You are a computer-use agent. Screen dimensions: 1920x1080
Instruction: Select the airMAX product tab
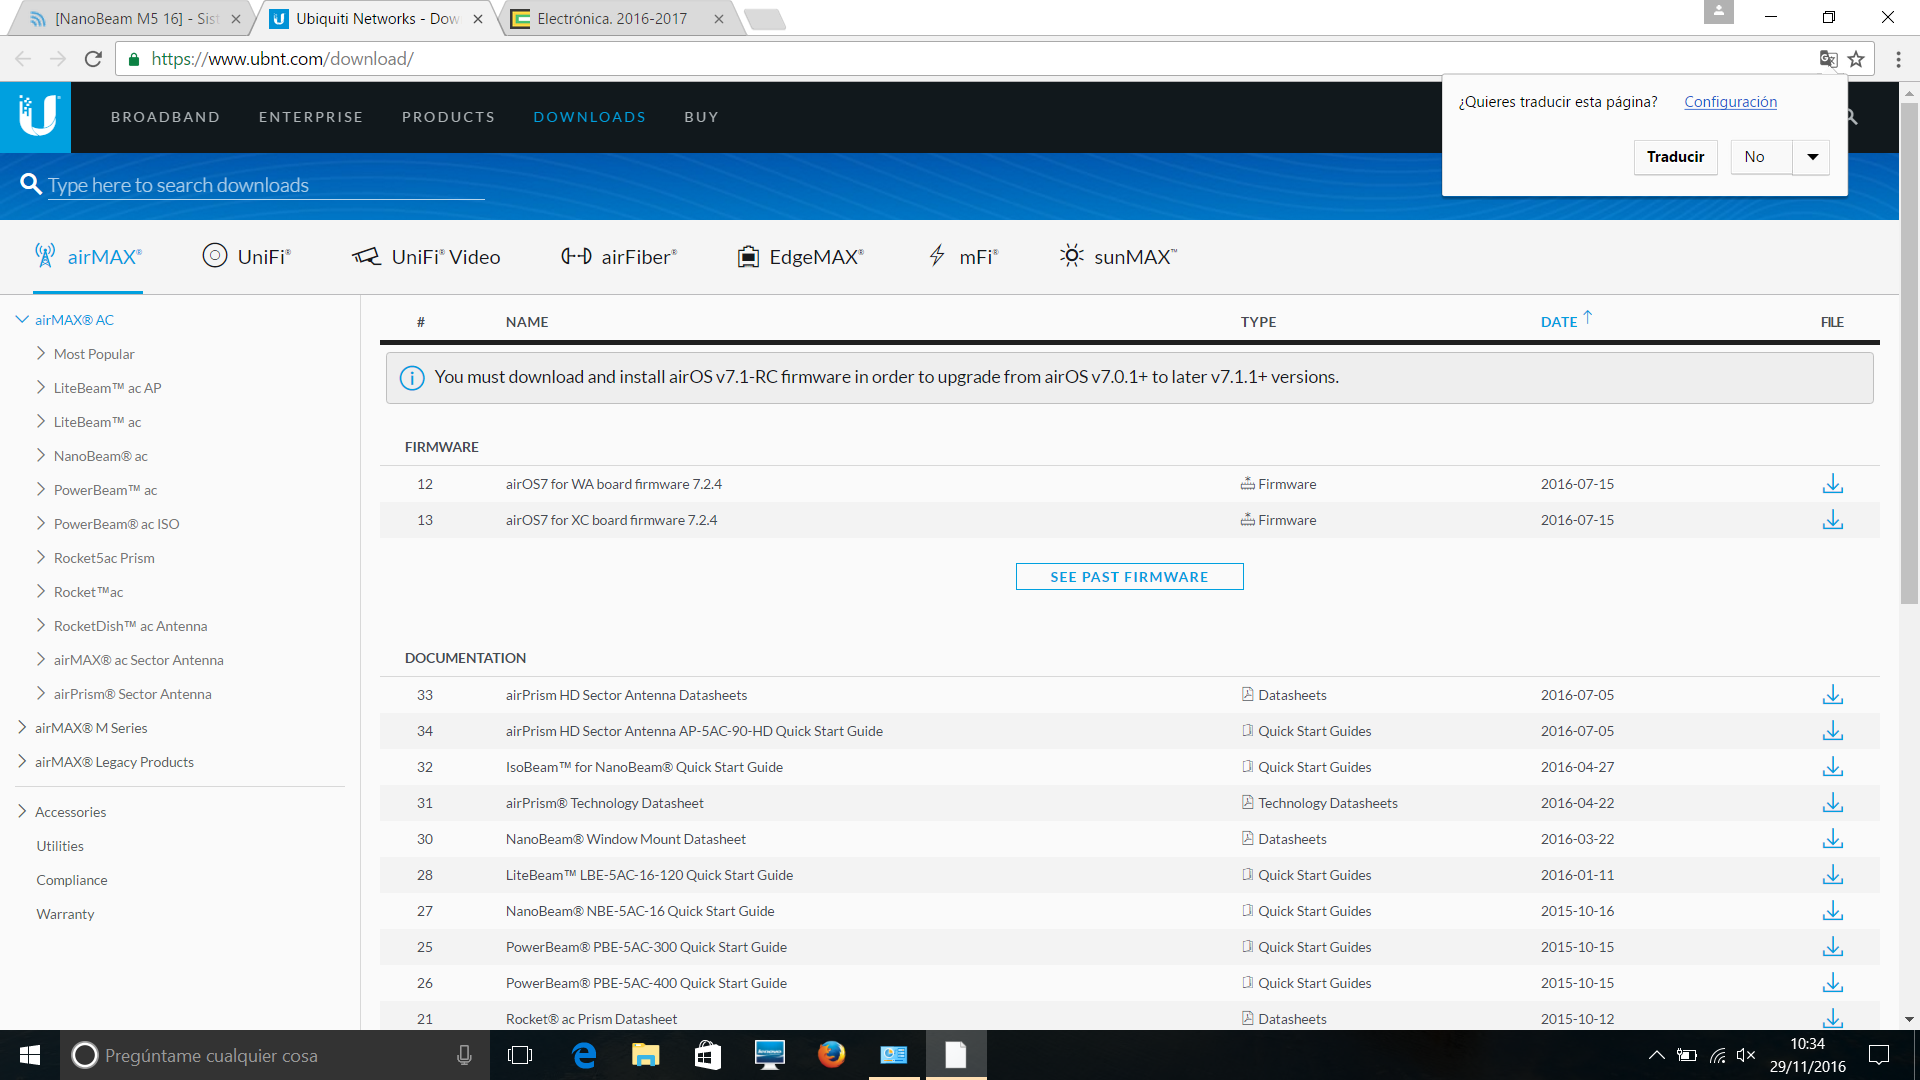coord(88,257)
